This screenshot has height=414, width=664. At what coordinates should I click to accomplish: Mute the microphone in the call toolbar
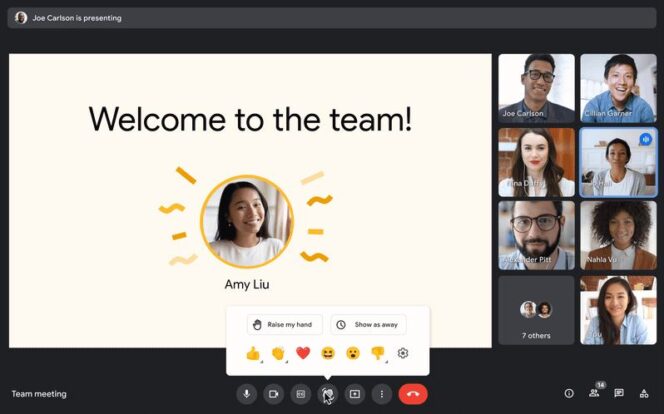click(246, 394)
